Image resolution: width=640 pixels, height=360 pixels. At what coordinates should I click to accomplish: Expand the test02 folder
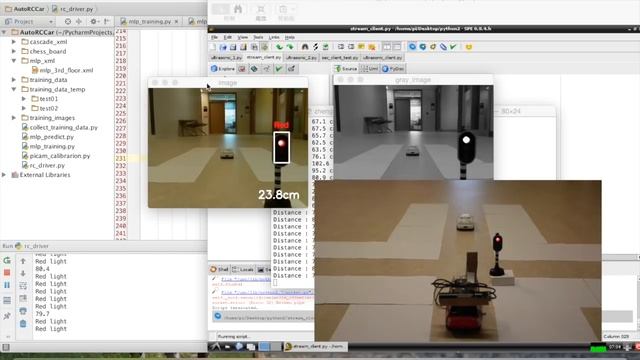24,108
